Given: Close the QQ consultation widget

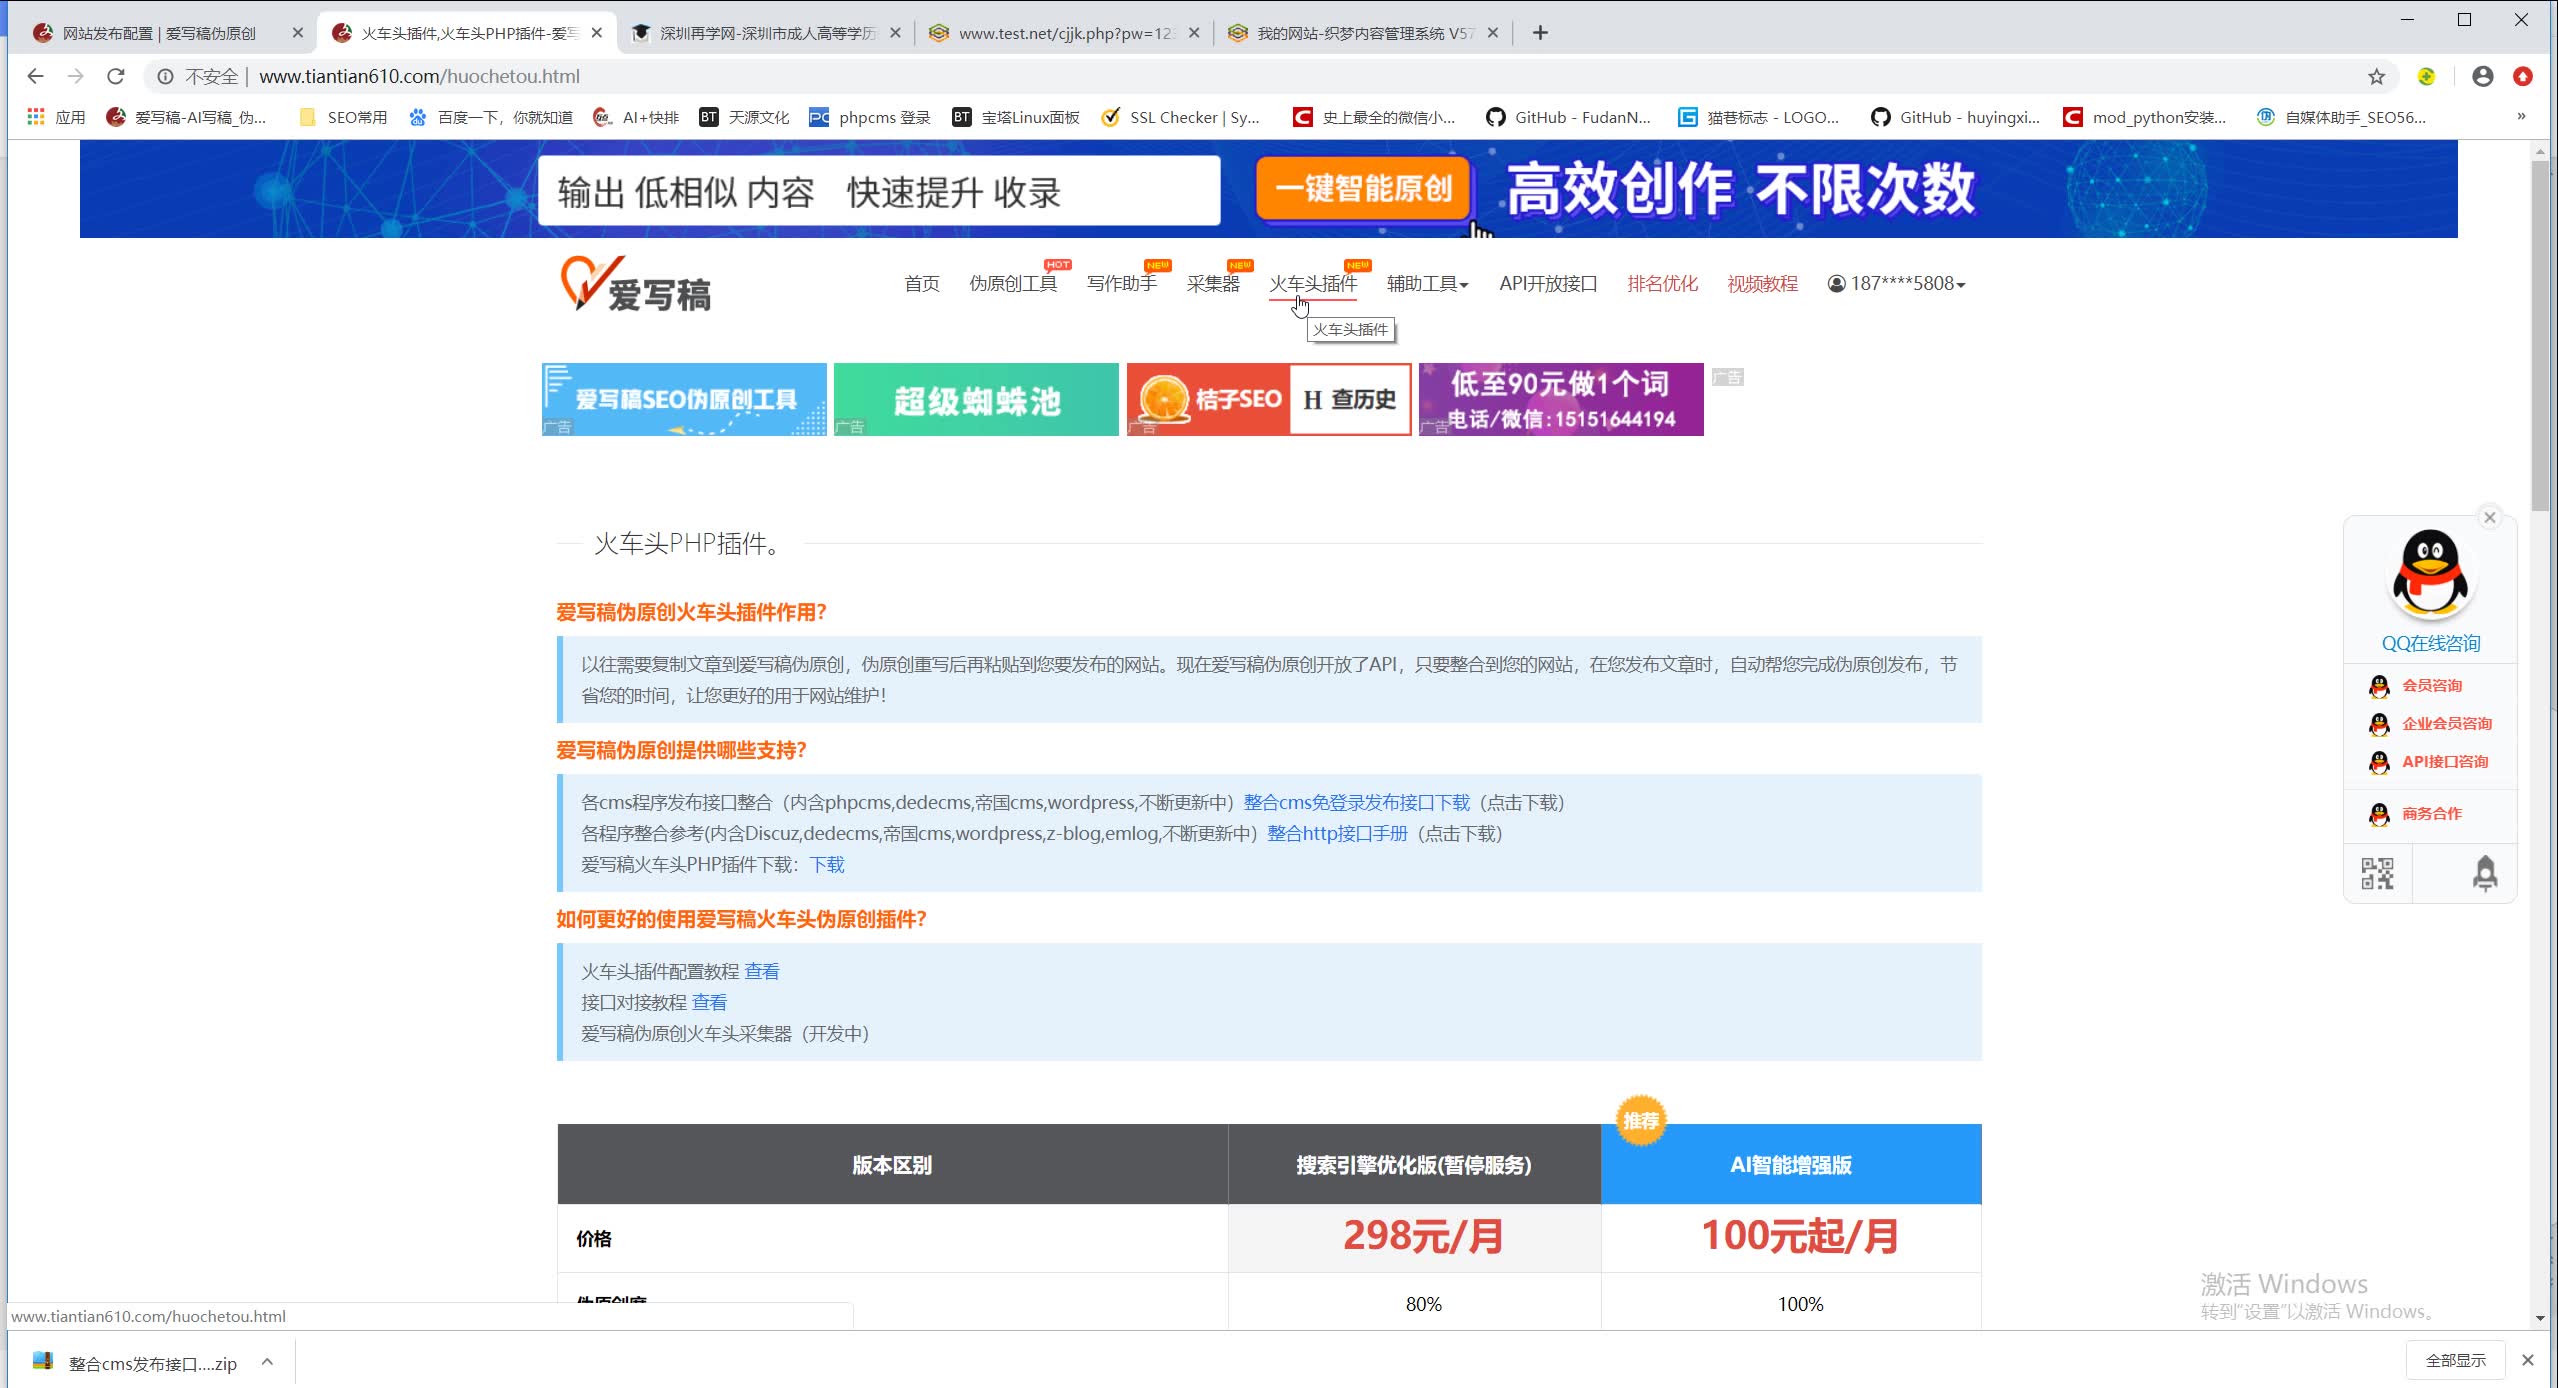Looking at the screenshot, I should coord(2490,517).
